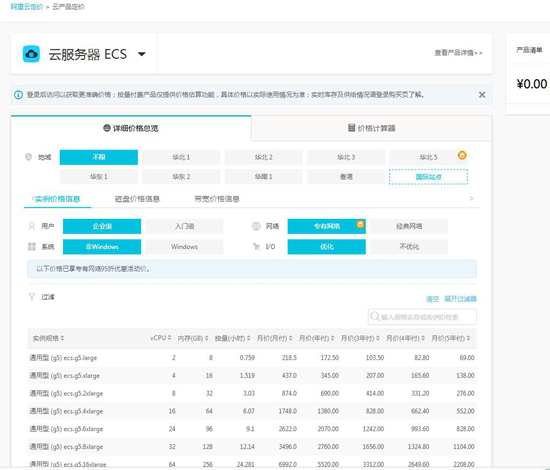This screenshot has width=550, height=470.
Task: Select row 通用型 (g5) ecs.g5.2xlarge
Action: click(x=252, y=394)
